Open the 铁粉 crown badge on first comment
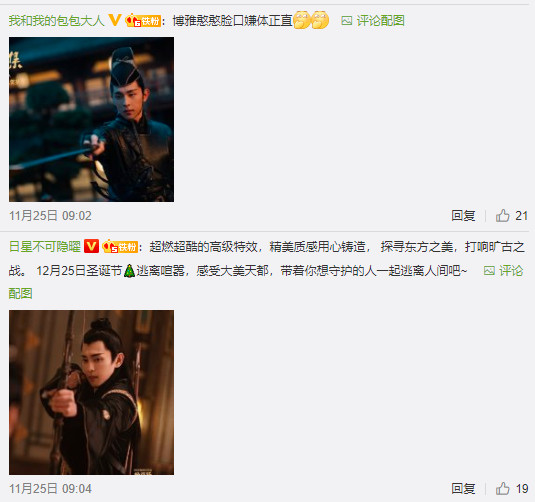This screenshot has width=535, height=502. (143, 20)
